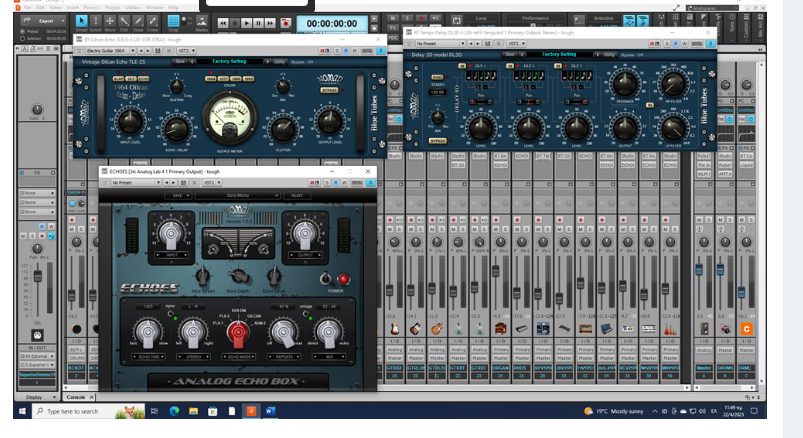The image size is (803, 438).
Task: Open the Electric Guitar 1964 preset dropdown
Action: (x=110, y=51)
